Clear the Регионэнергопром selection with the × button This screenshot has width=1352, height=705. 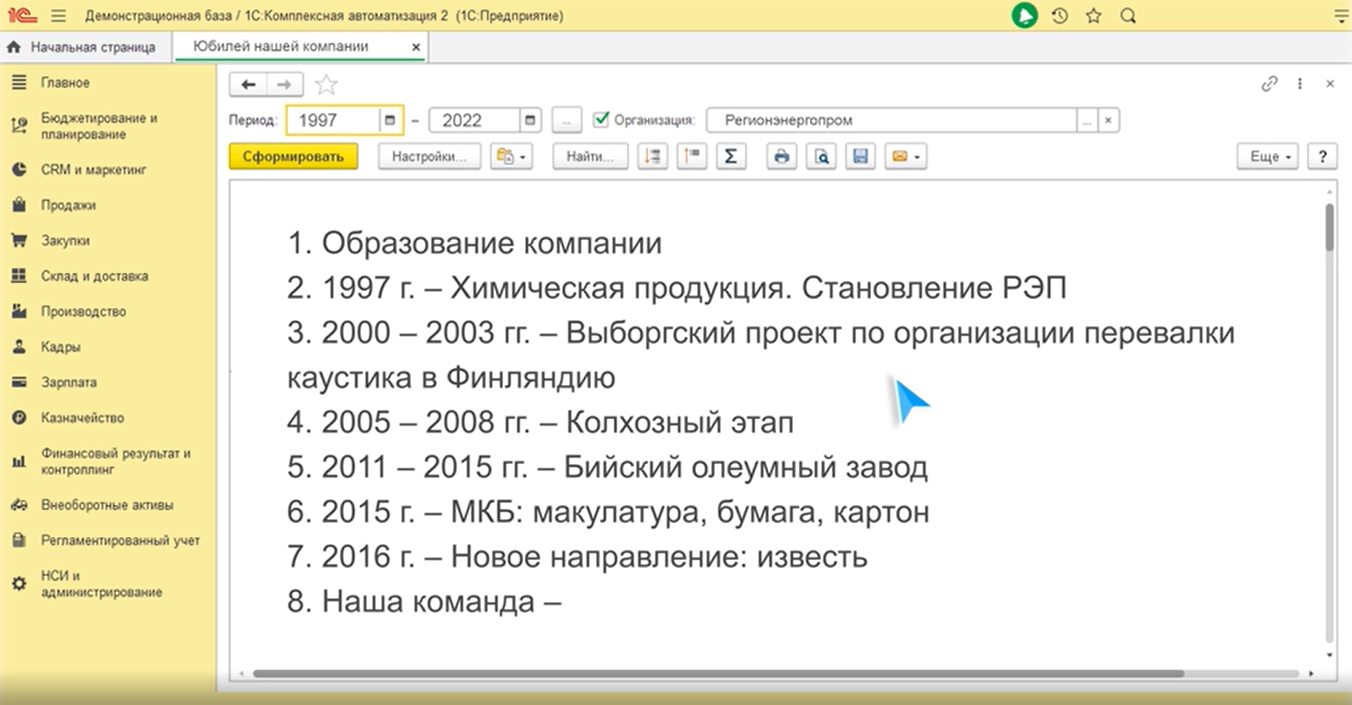[1109, 119]
